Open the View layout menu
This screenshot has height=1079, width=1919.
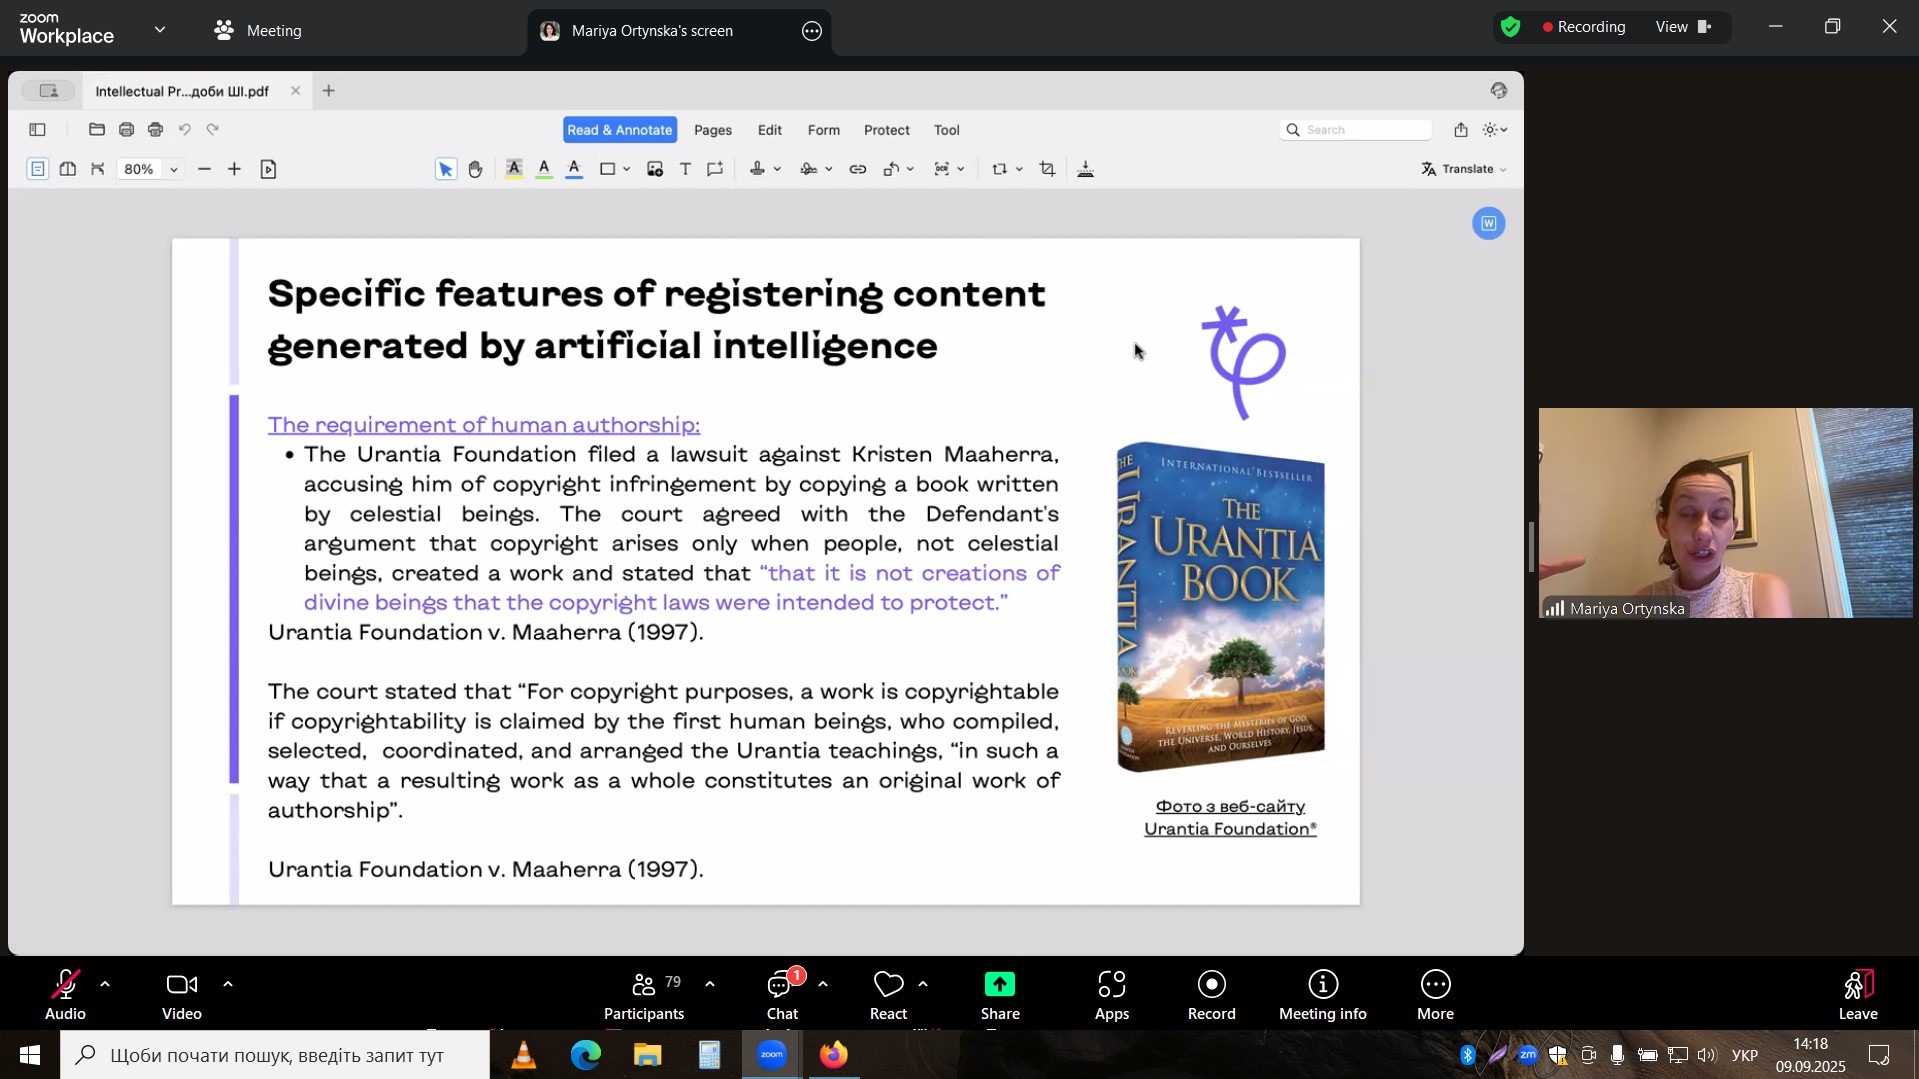(1683, 27)
